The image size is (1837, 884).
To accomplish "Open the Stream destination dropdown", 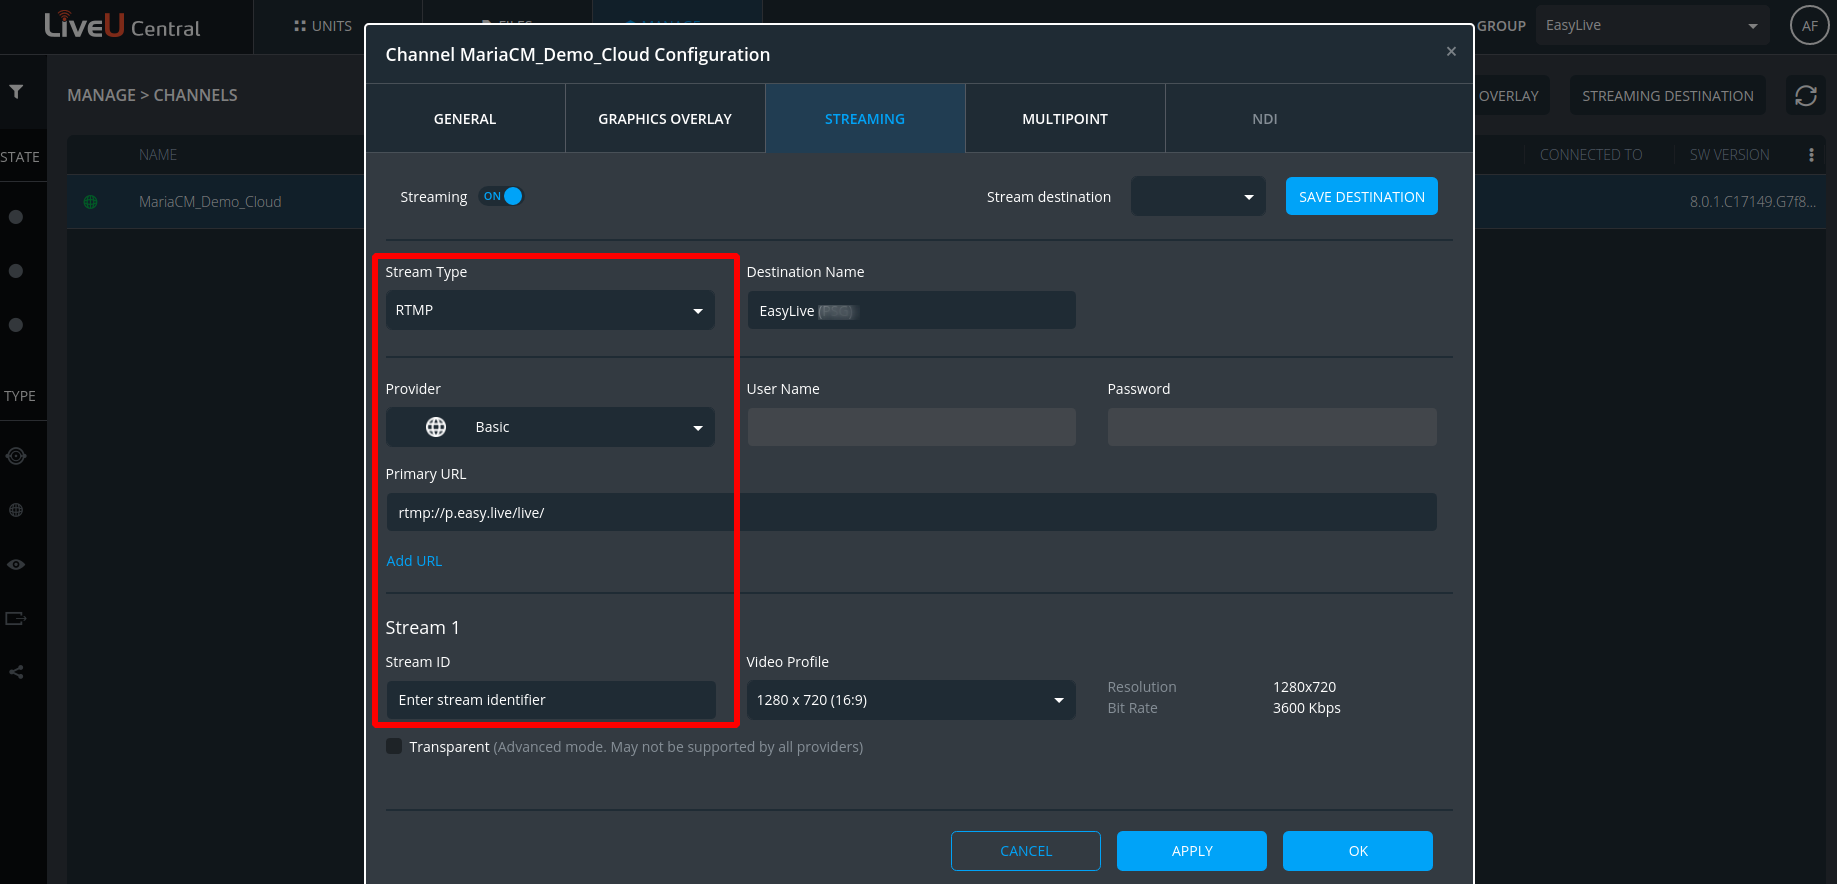I will [x=1198, y=197].
